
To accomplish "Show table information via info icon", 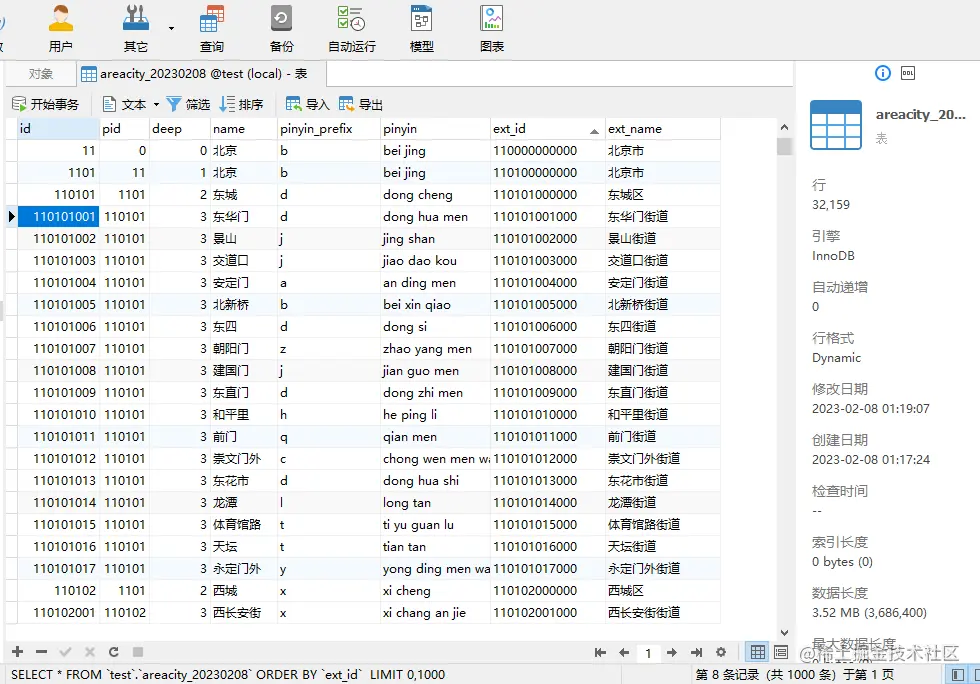I will (x=882, y=73).
